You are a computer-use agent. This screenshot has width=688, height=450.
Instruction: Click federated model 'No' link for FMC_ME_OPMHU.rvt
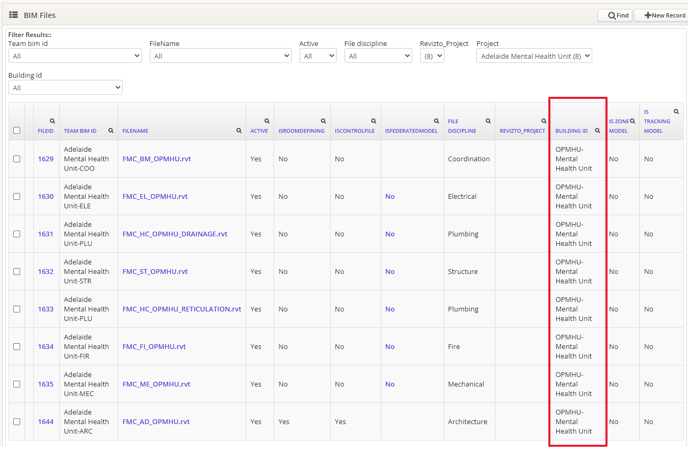(390, 384)
